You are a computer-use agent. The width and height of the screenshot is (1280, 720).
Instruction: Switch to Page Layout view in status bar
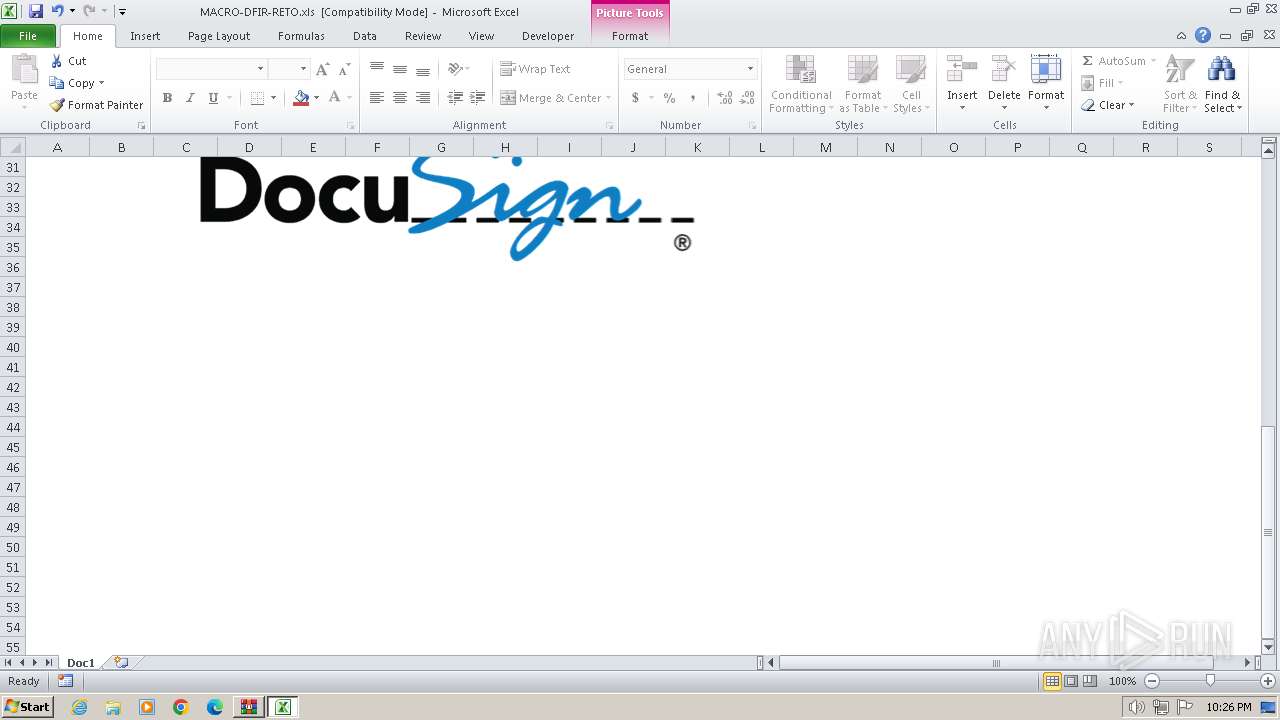click(x=1071, y=681)
